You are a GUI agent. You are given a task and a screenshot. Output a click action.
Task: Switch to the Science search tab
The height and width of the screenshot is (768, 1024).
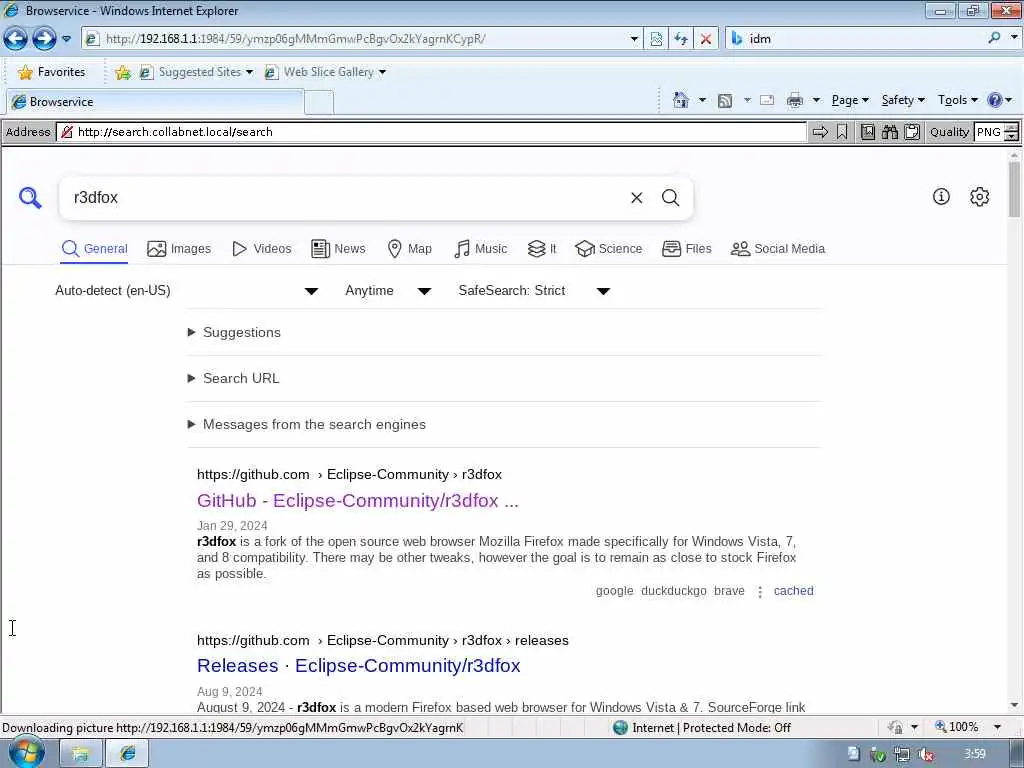pyautogui.click(x=609, y=249)
